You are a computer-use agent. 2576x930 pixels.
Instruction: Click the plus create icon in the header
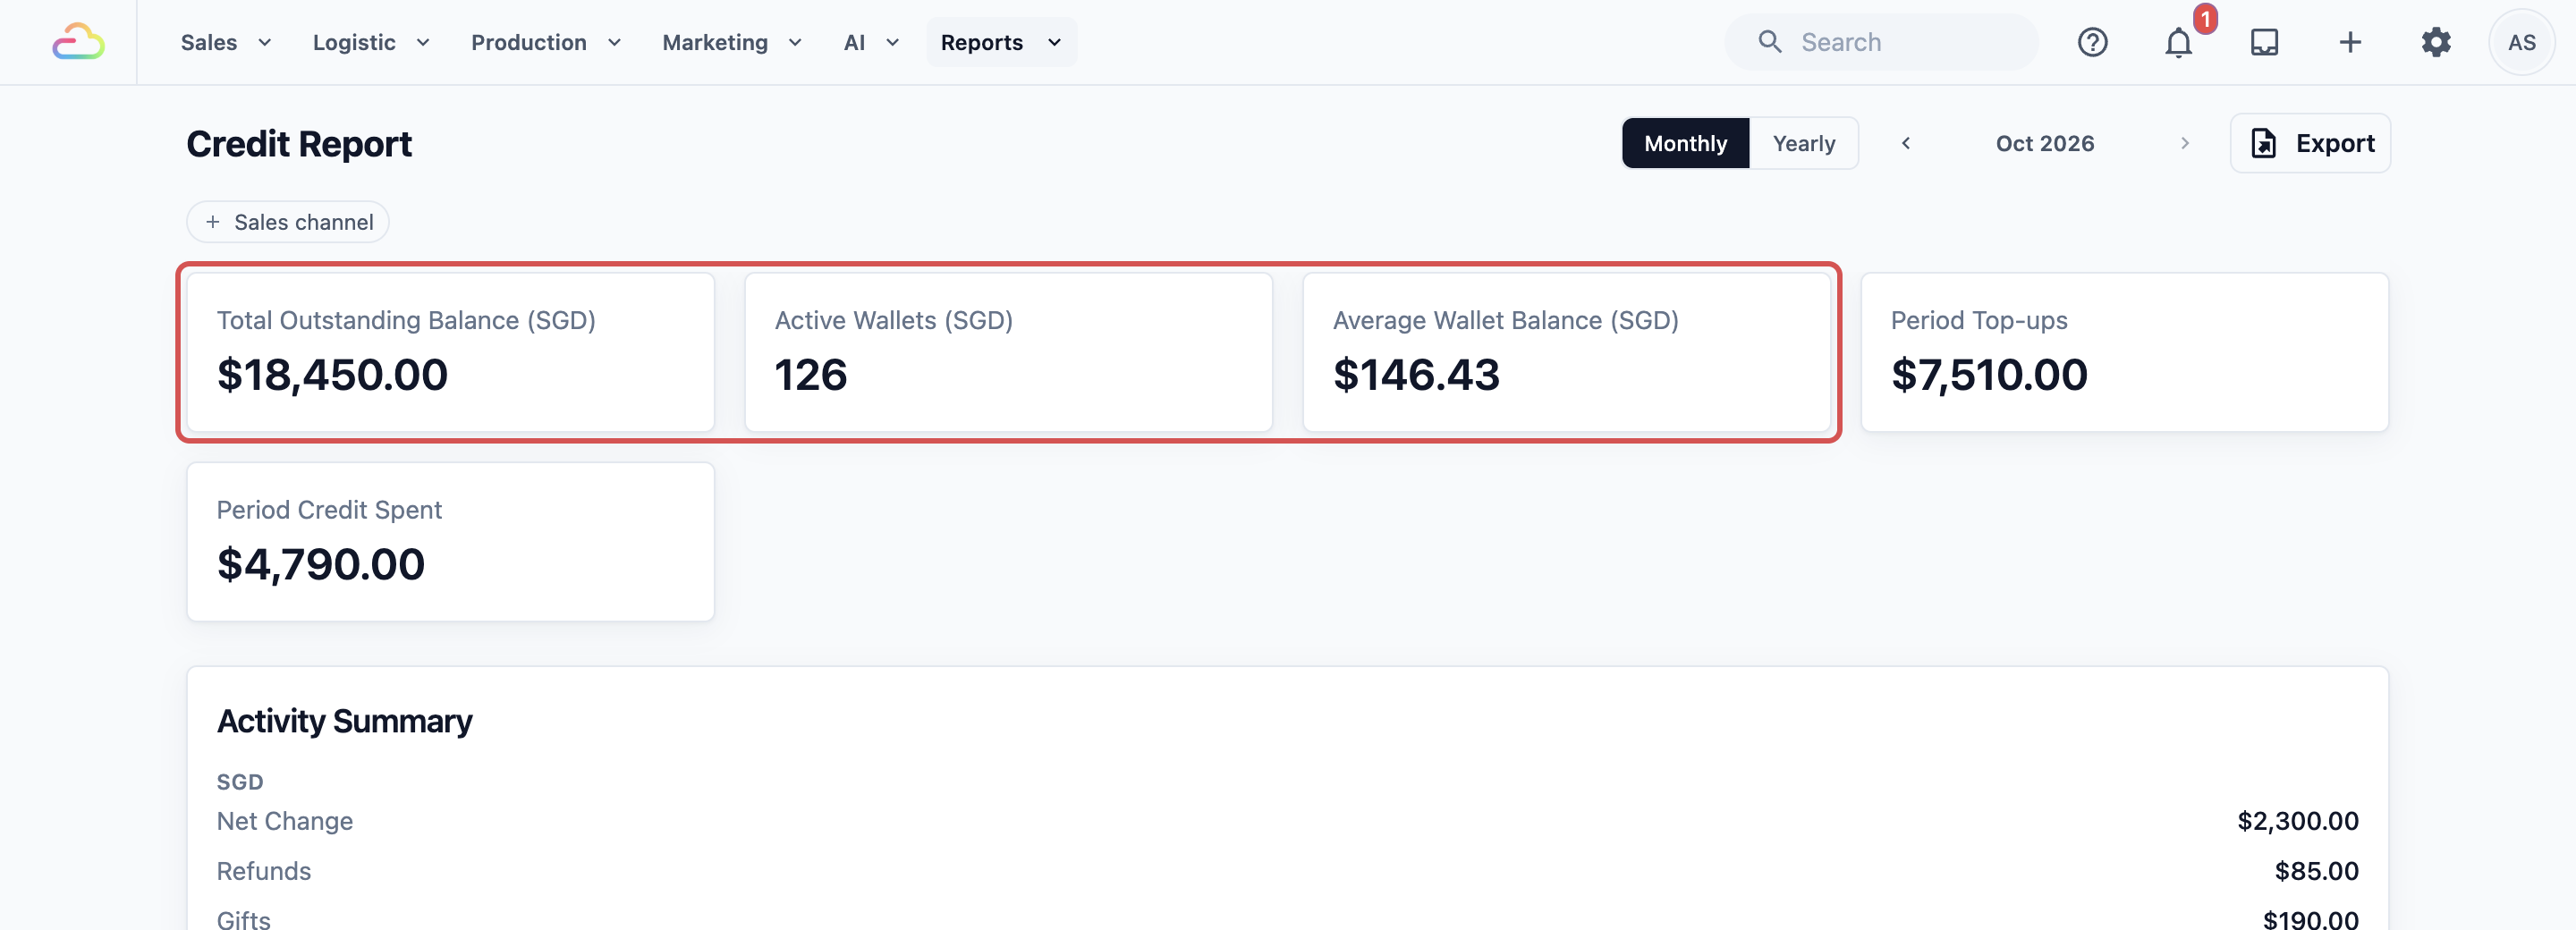point(2350,42)
